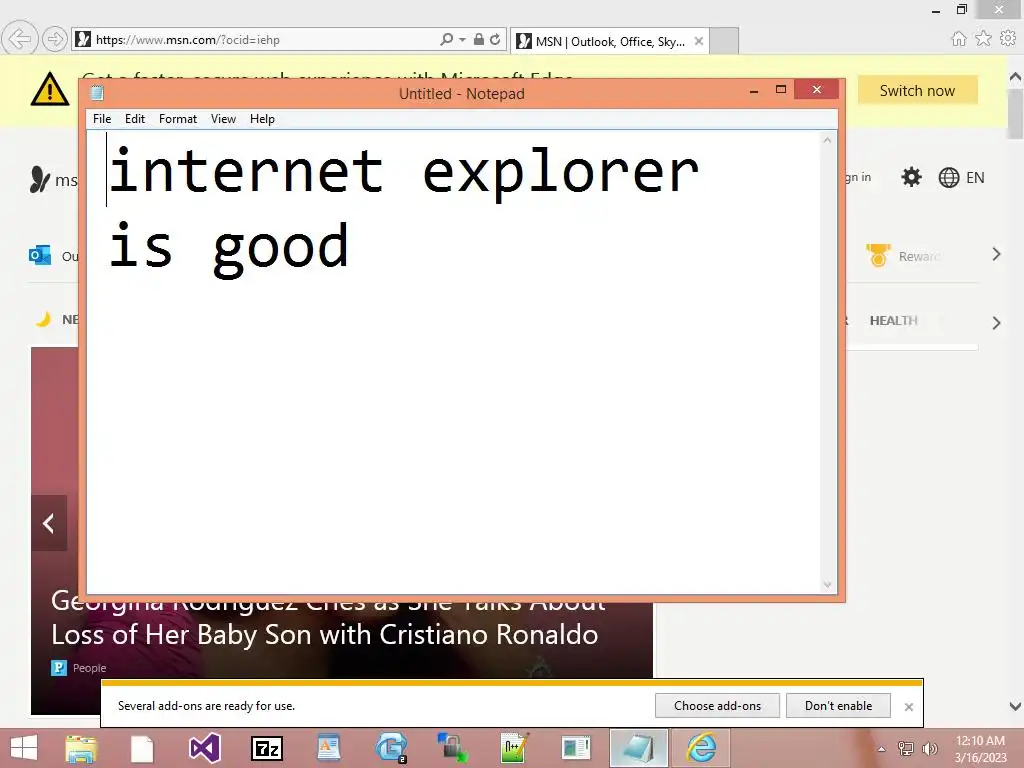
Task: Expand news categories chevron beside HEALTH
Action: [997, 323]
